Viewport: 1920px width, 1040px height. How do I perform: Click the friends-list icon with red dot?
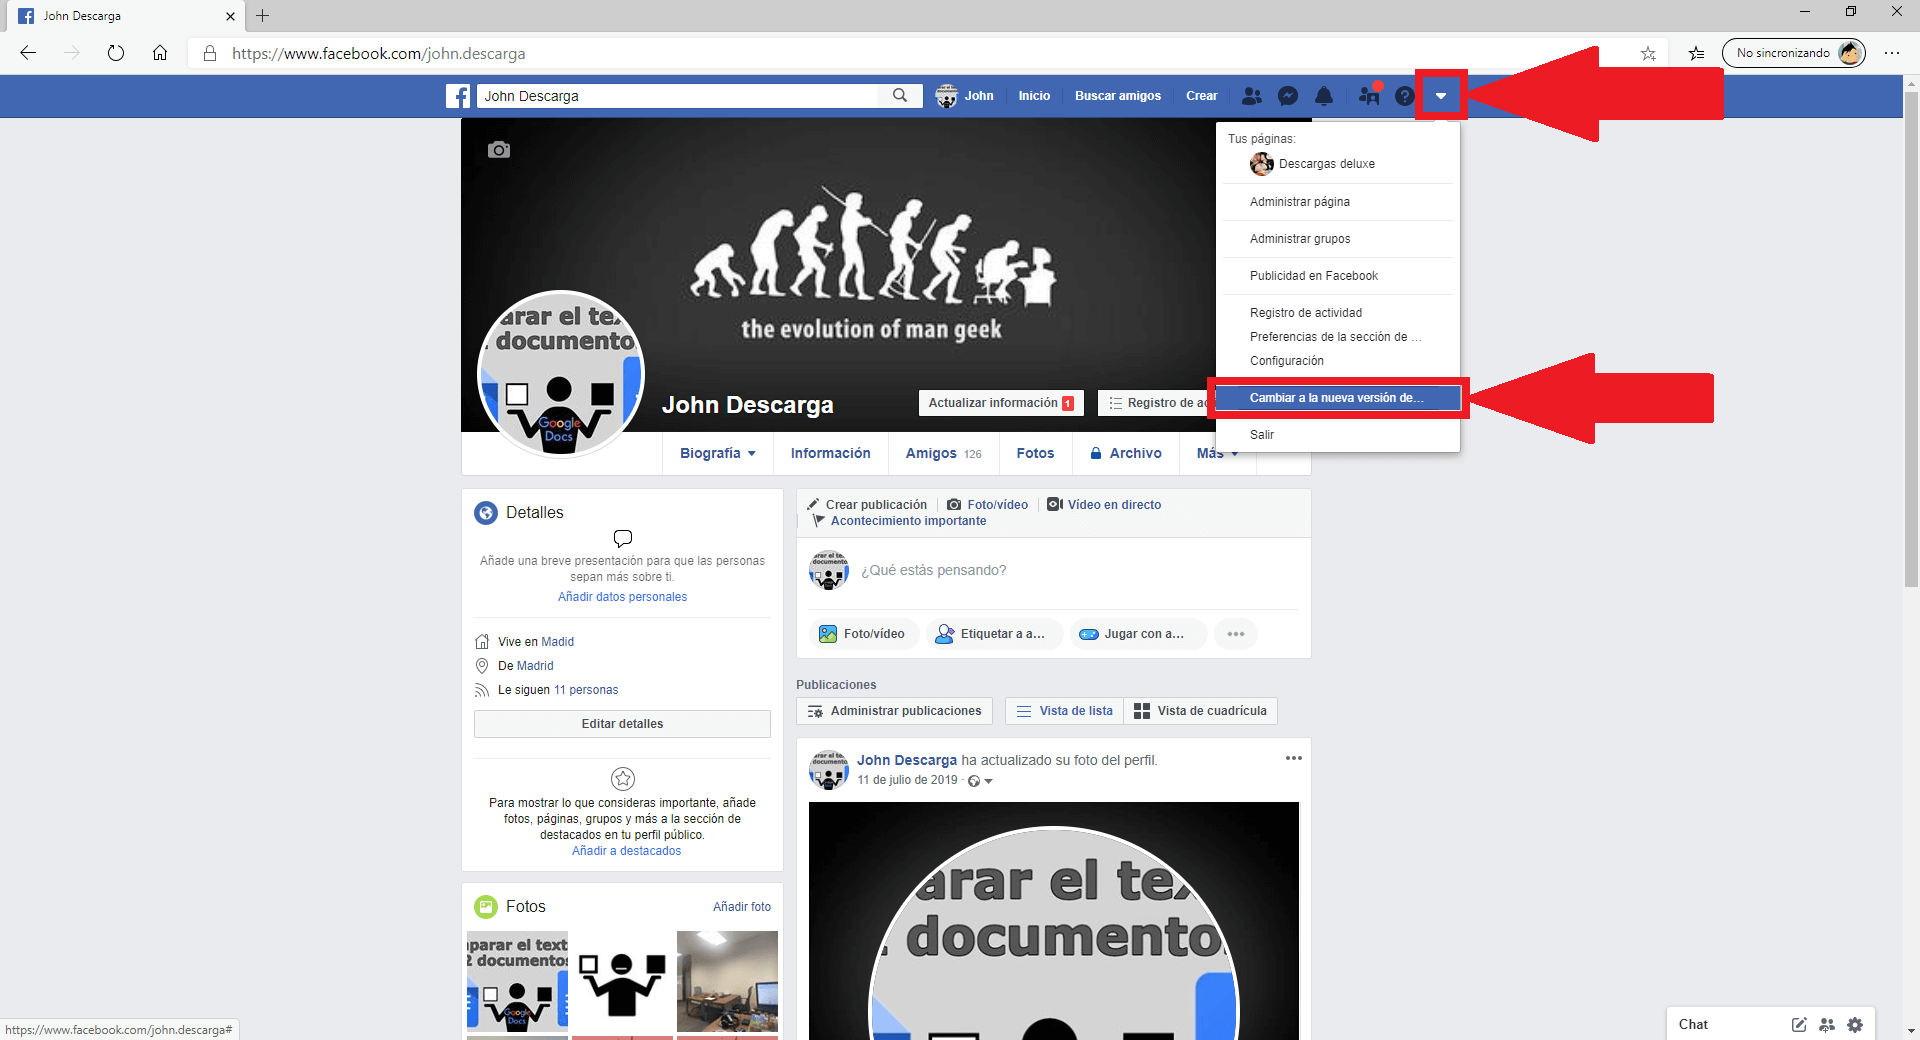tap(1369, 95)
